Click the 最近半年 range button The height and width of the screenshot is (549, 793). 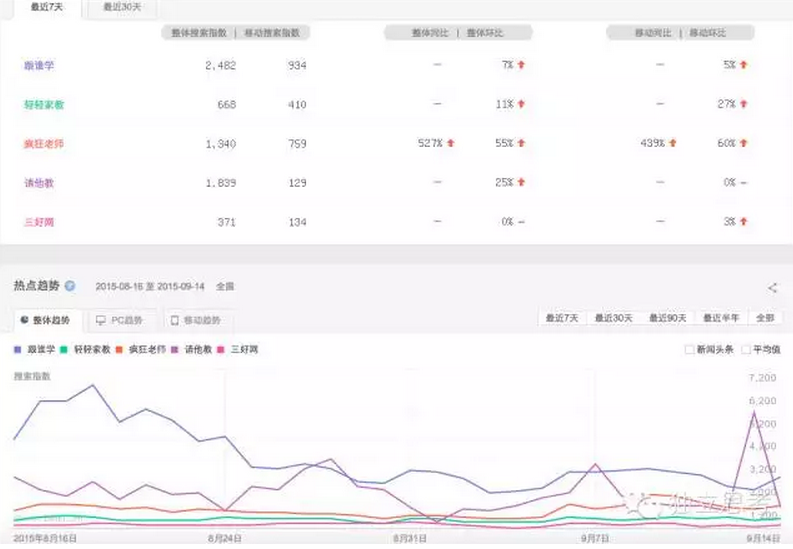coord(719,318)
